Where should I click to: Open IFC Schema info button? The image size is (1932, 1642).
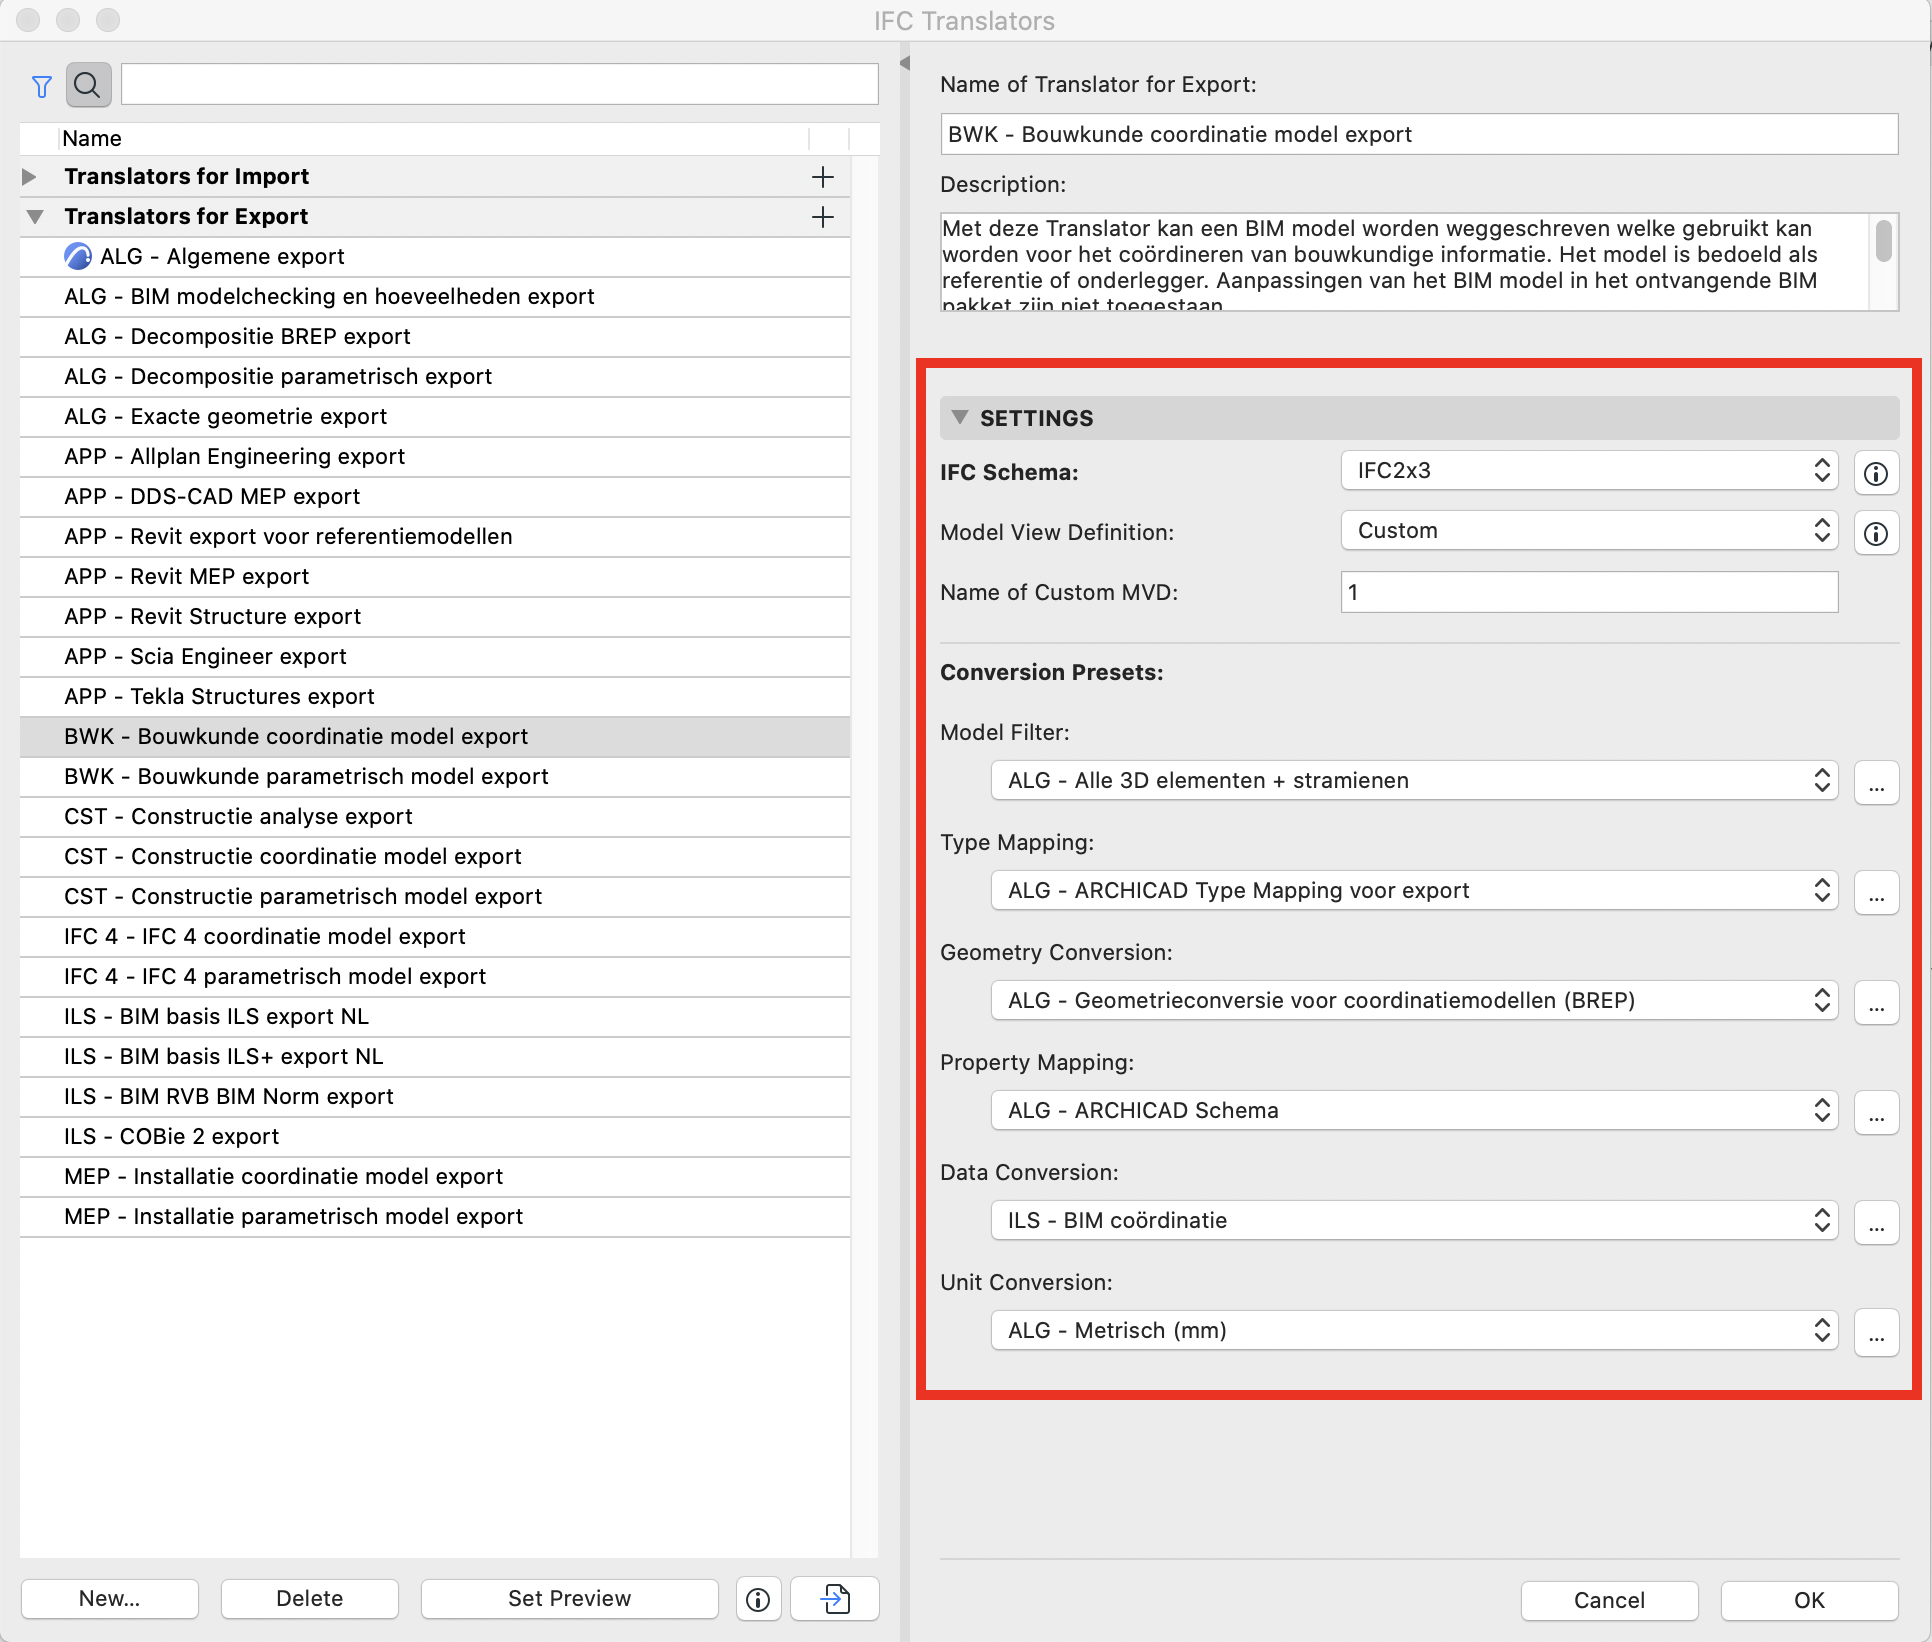pos(1876,473)
